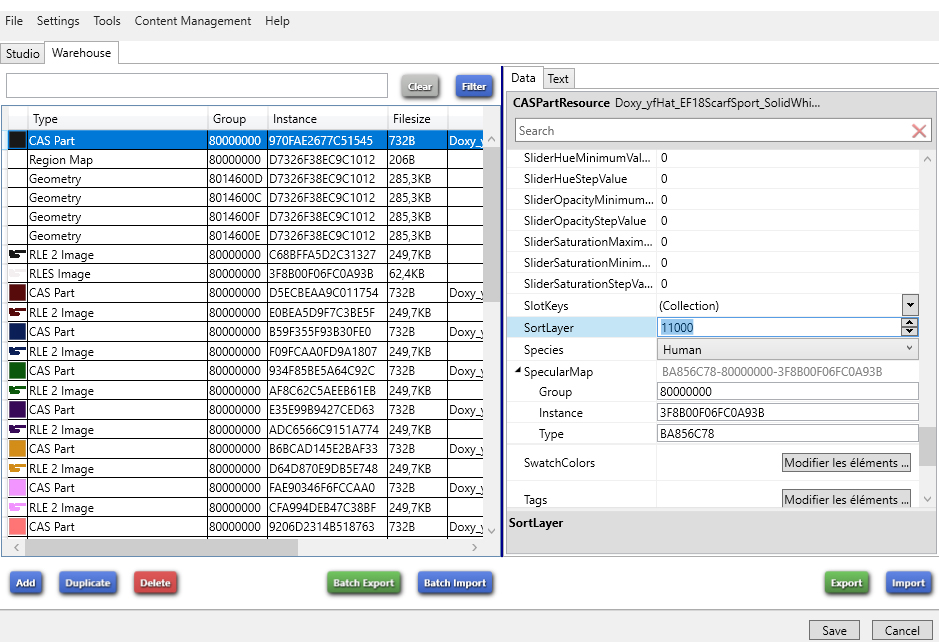This screenshot has width=939, height=642.
Task: Click navy swatch for CAS Part B59F355F93B30FE0
Action: 17,331
